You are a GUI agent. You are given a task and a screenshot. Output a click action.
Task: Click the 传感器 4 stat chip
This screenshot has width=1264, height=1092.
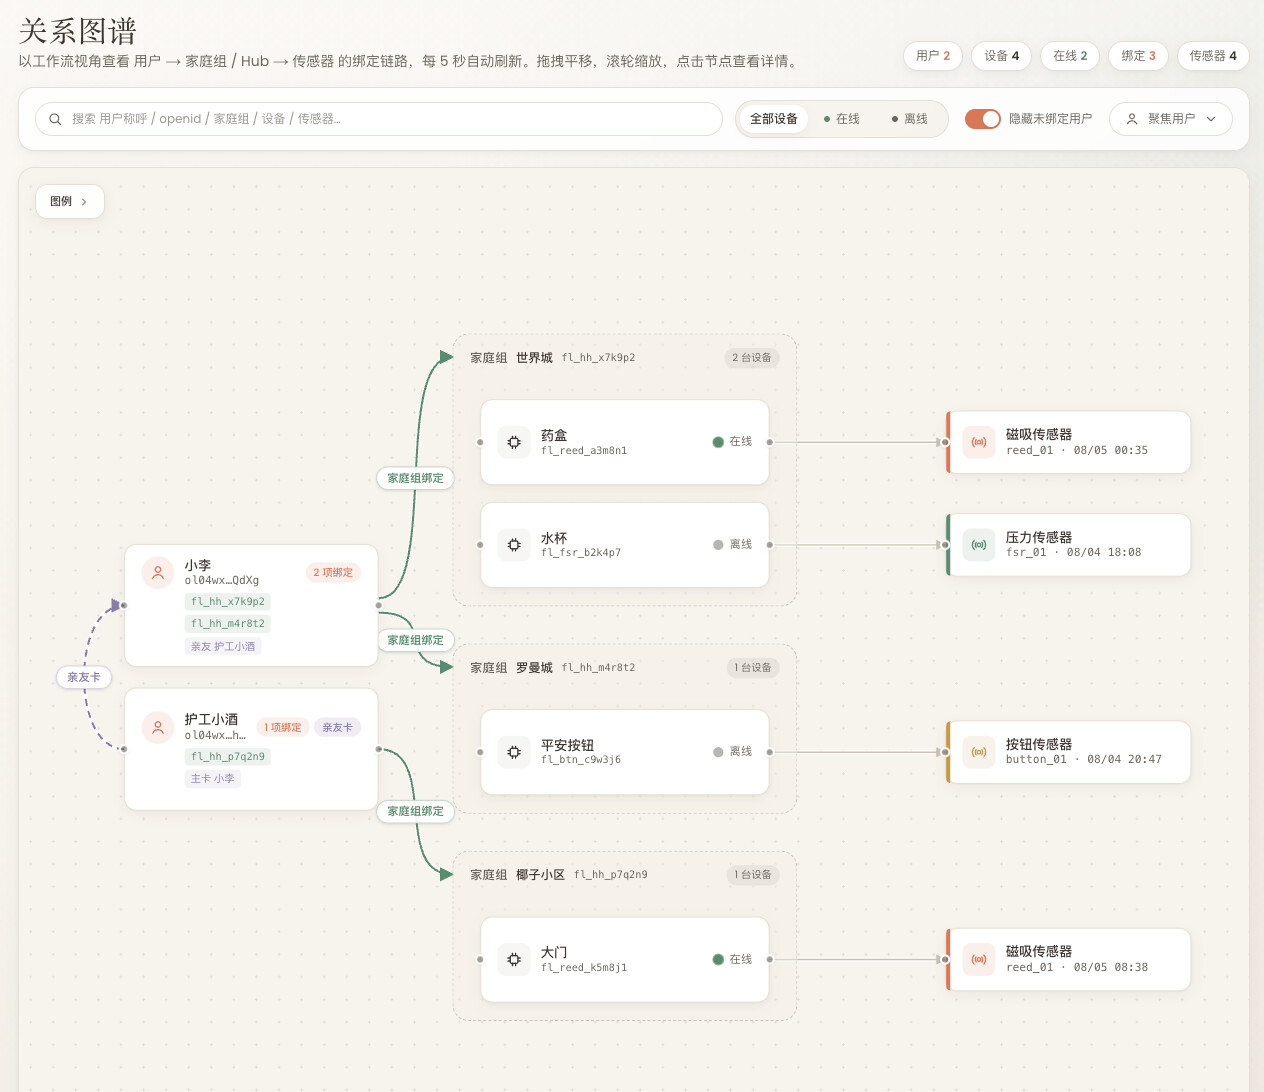[x=1213, y=56]
